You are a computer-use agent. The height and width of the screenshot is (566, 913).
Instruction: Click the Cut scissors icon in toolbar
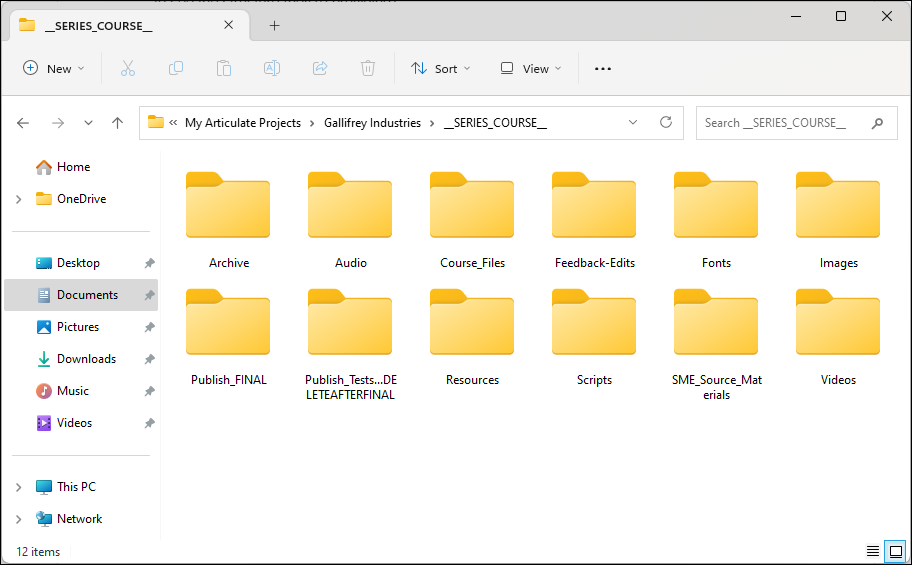pyautogui.click(x=127, y=68)
